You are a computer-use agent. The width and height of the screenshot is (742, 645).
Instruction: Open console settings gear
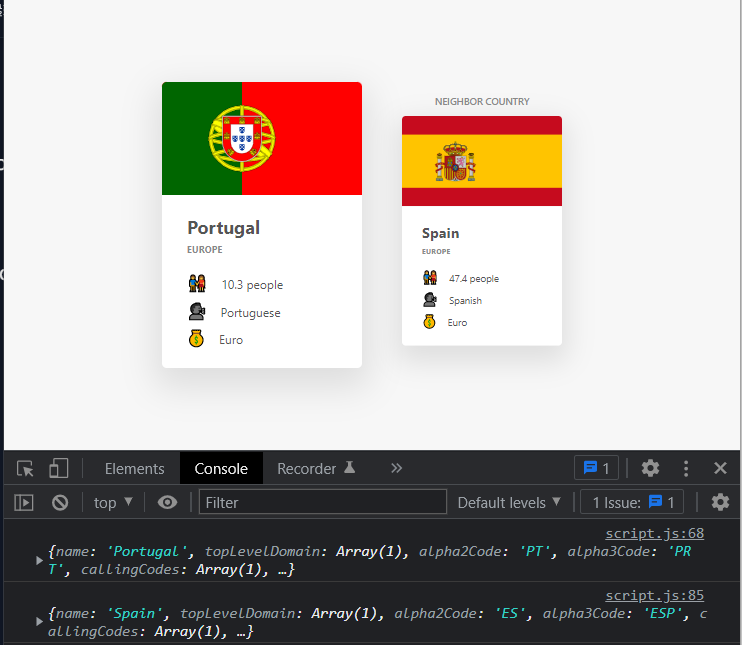(x=720, y=503)
